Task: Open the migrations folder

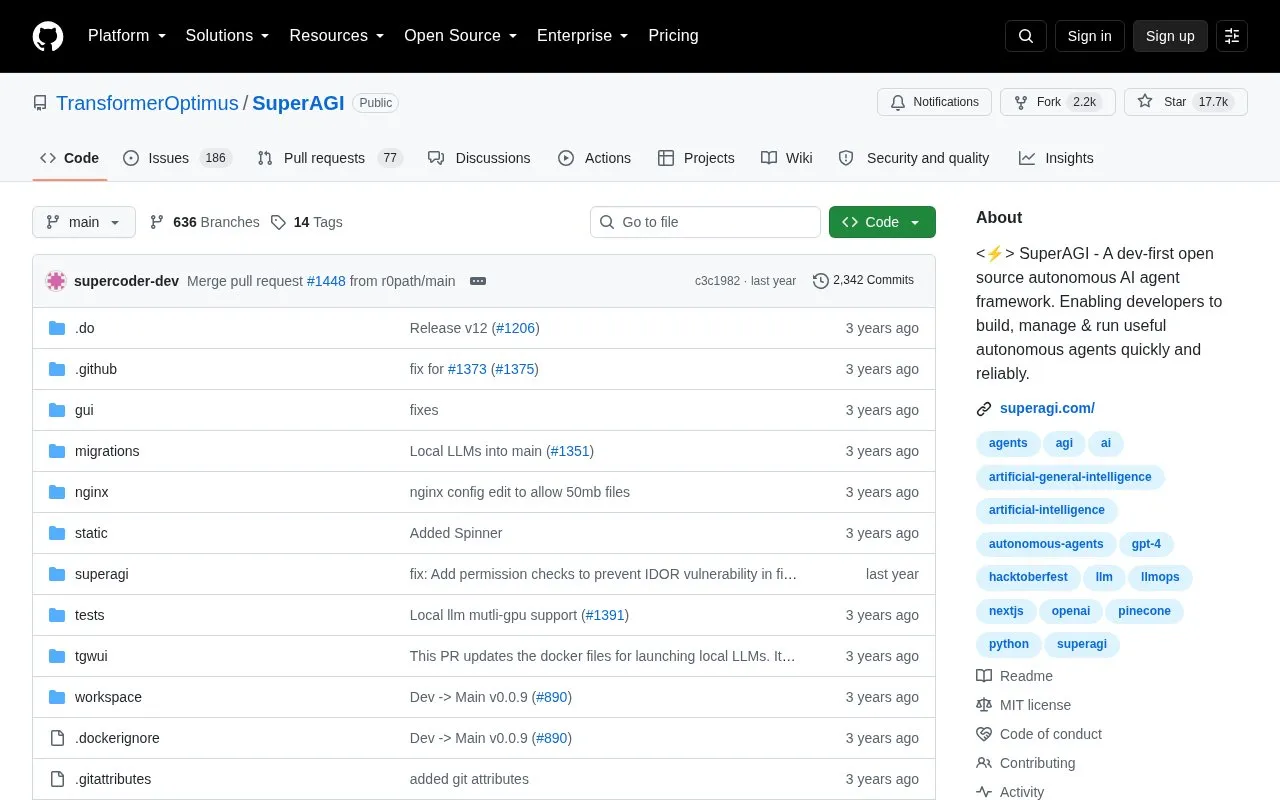Action: pyautogui.click(x=107, y=451)
